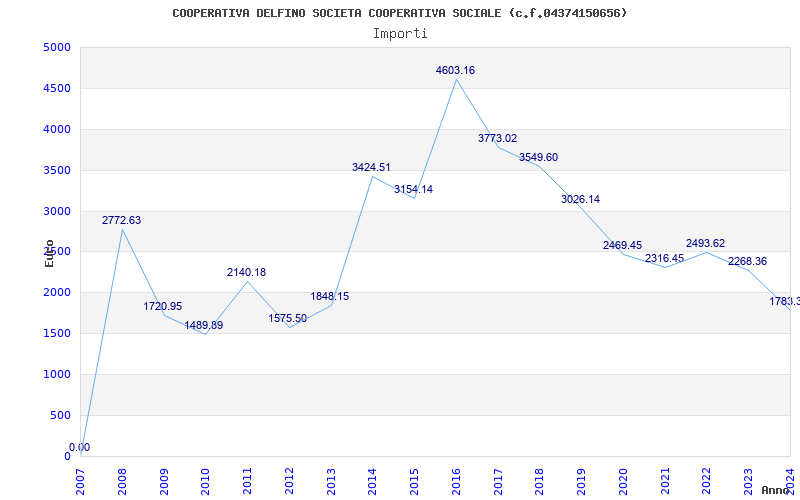Click the 2019 year axis label
800x500 pixels.
[582, 482]
